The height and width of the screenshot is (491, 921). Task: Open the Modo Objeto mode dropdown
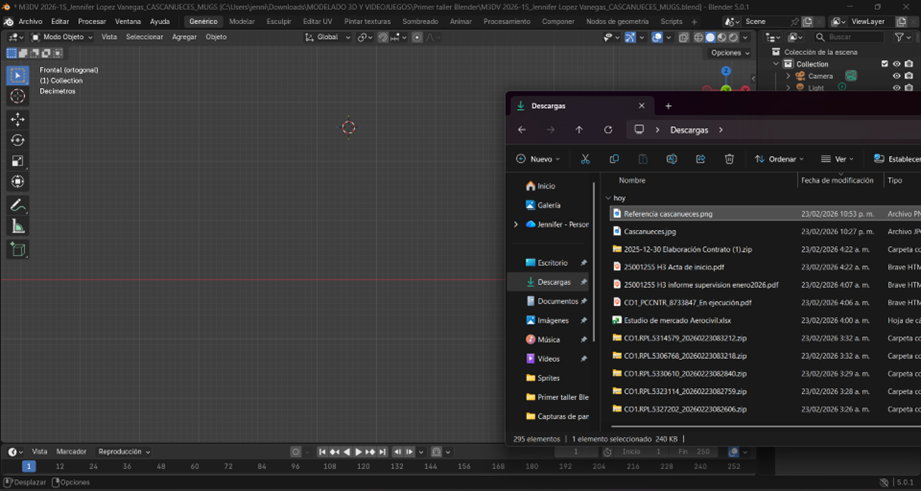63,37
